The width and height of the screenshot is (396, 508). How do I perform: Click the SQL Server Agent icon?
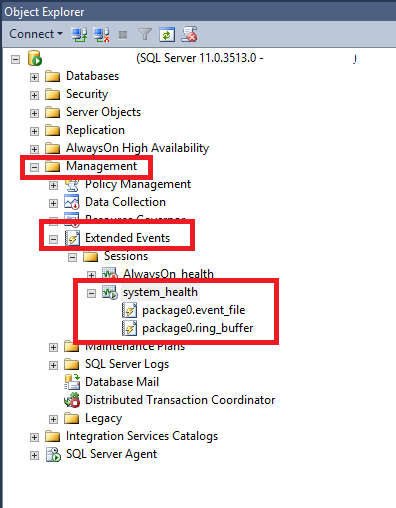click(x=53, y=454)
